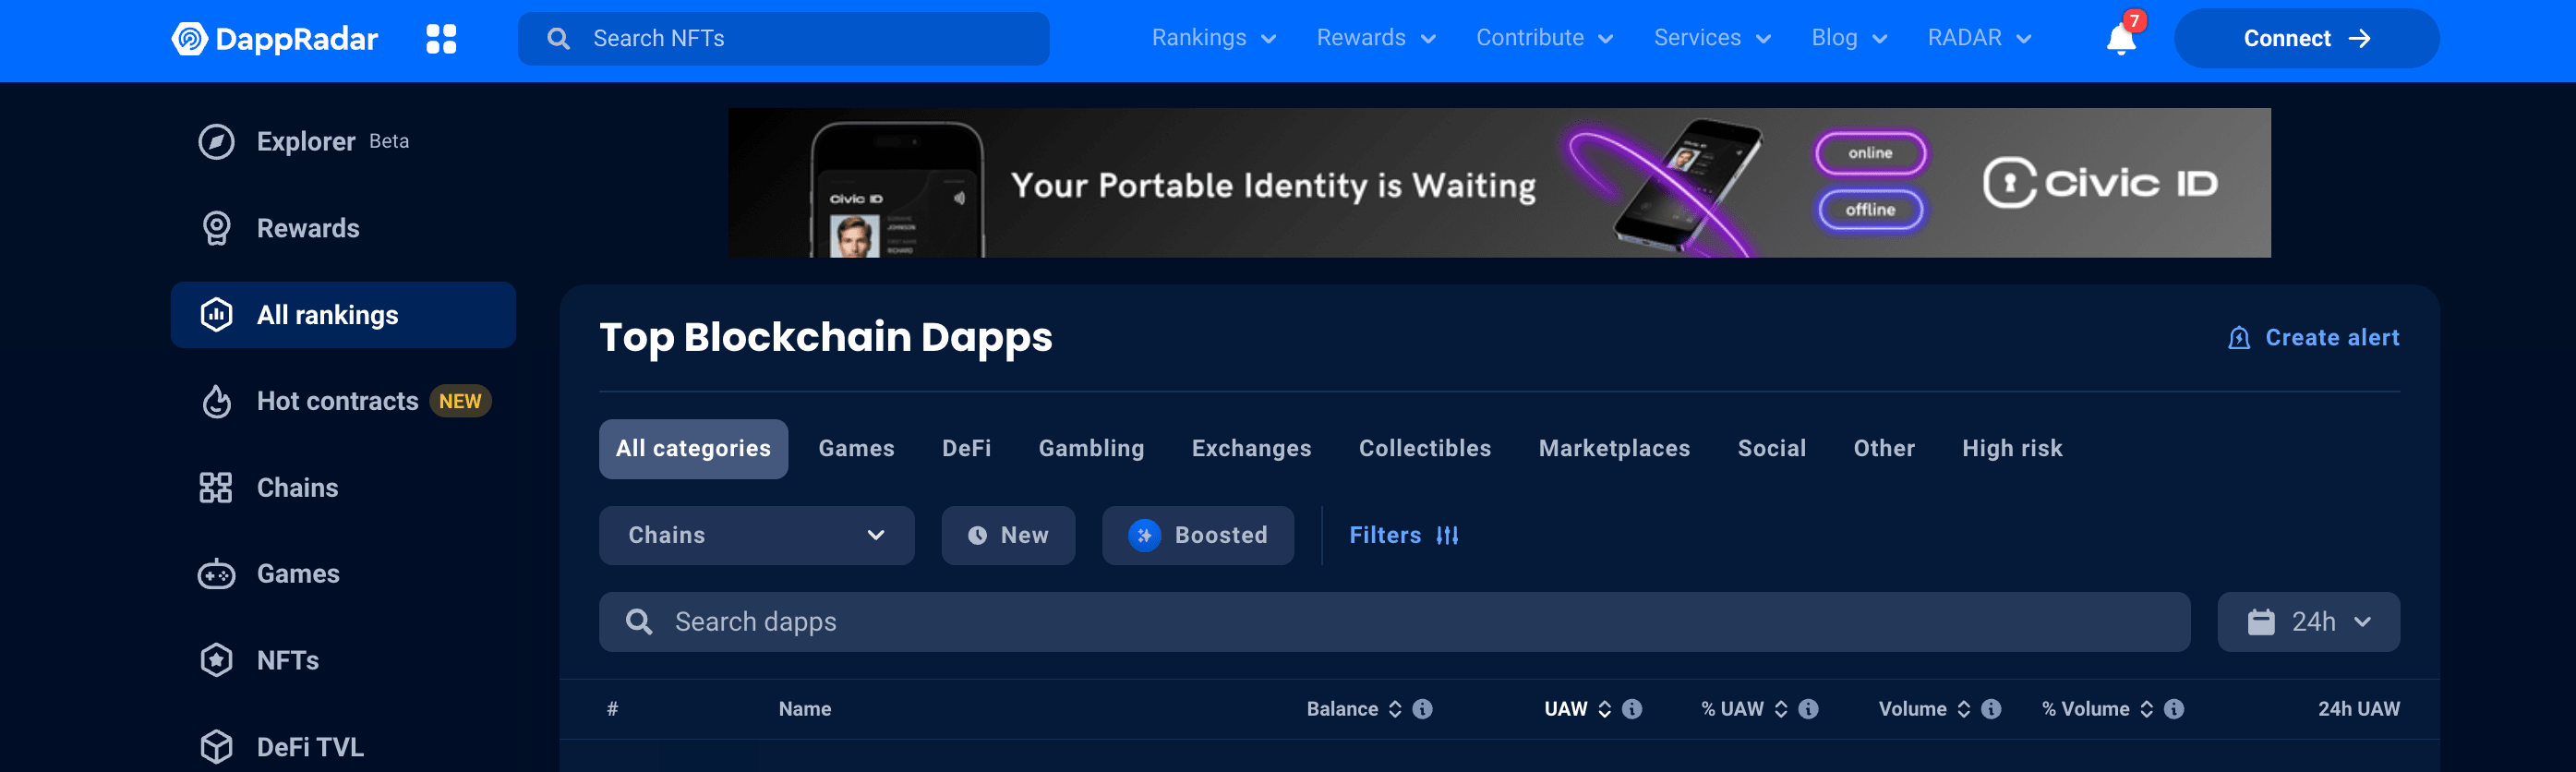Toggle the Boosted dapps filter
The height and width of the screenshot is (772, 2576).
click(1197, 536)
